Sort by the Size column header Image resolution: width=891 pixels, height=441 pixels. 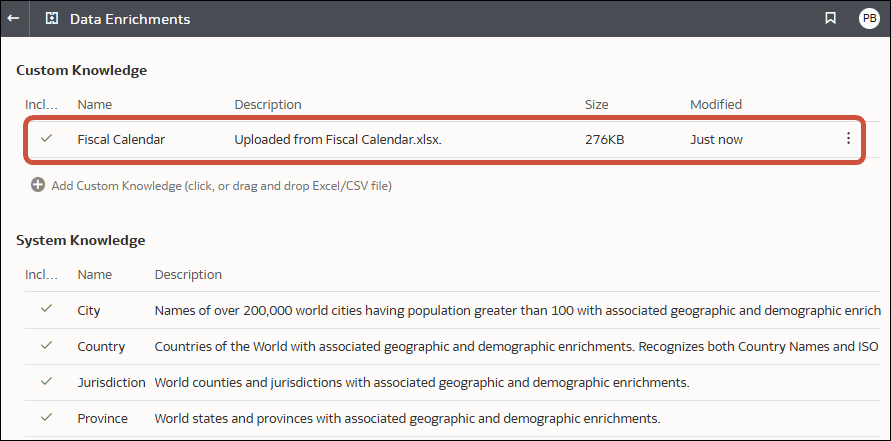pos(596,104)
